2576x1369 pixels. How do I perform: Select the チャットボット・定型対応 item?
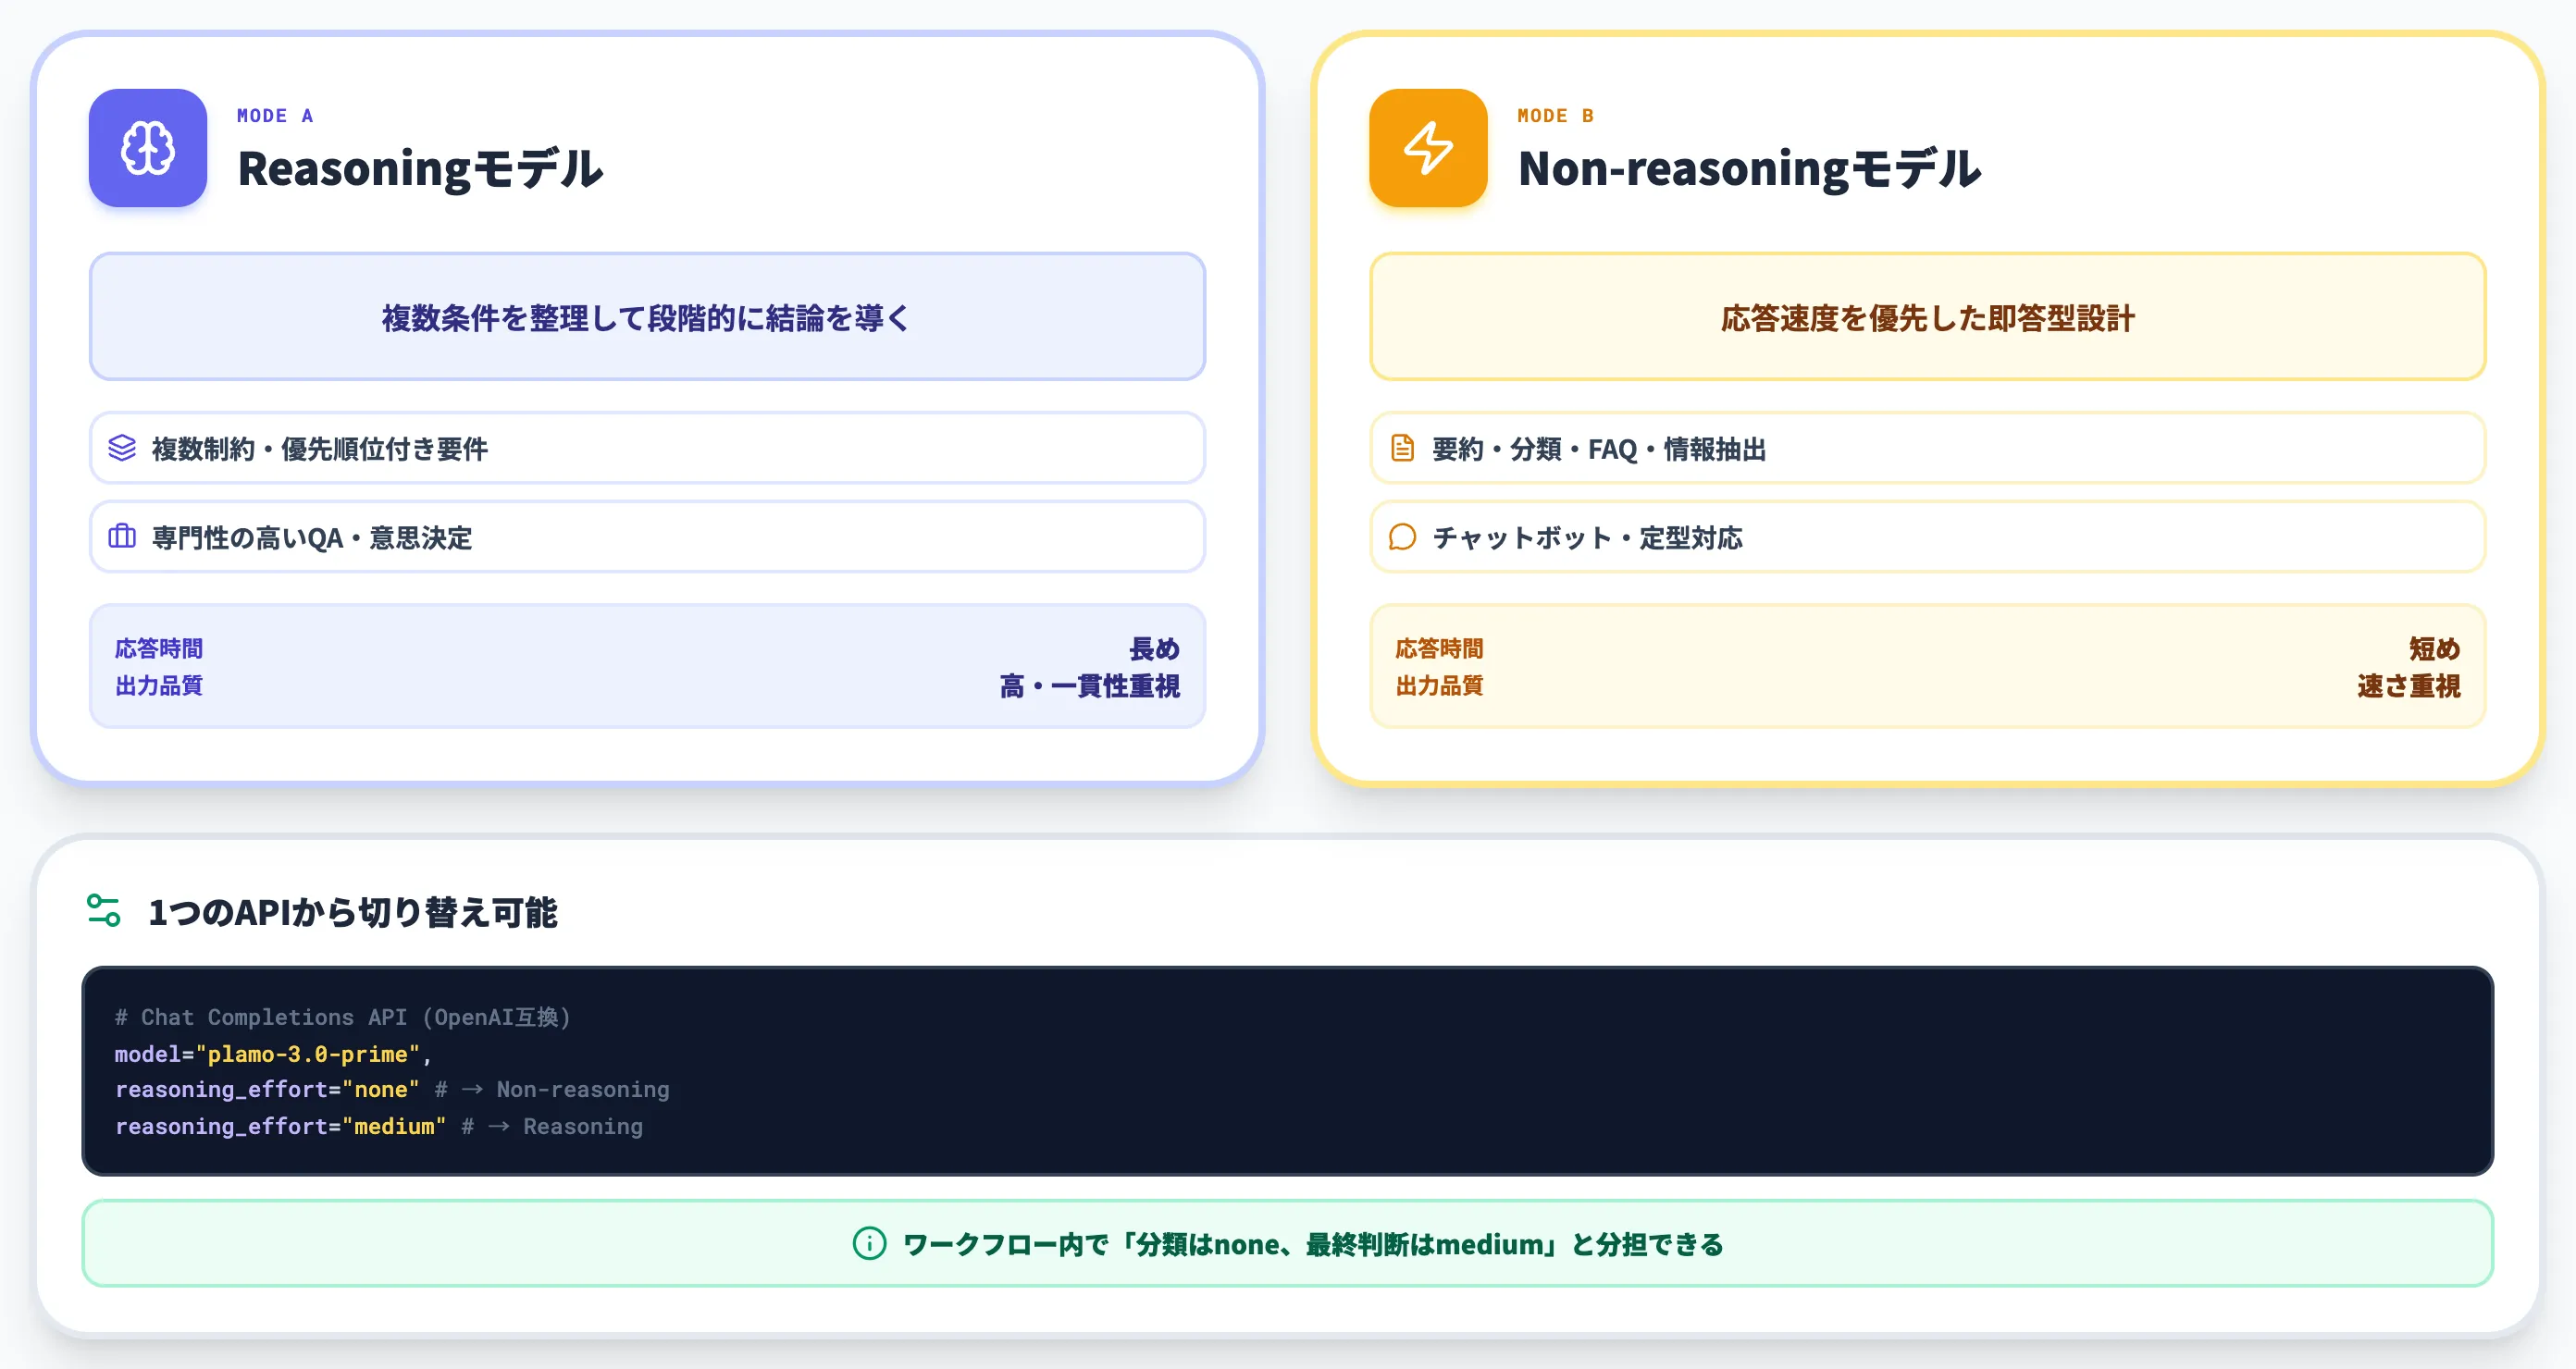tap(1927, 537)
